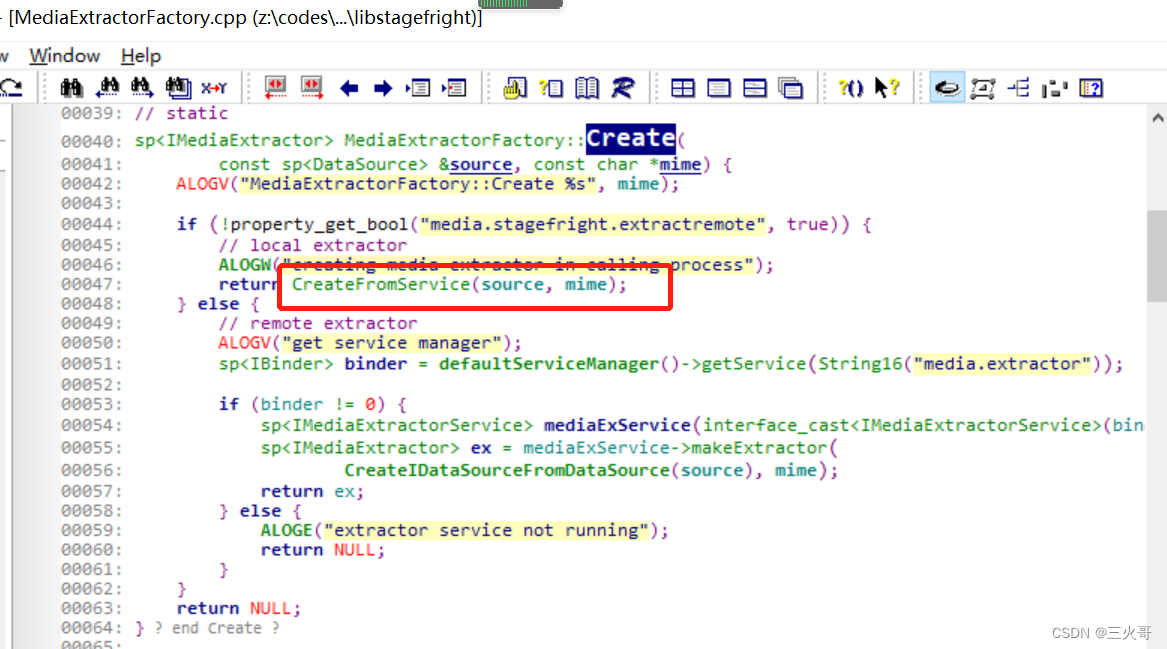Click the Go Forward blue arrow

pos(383,89)
